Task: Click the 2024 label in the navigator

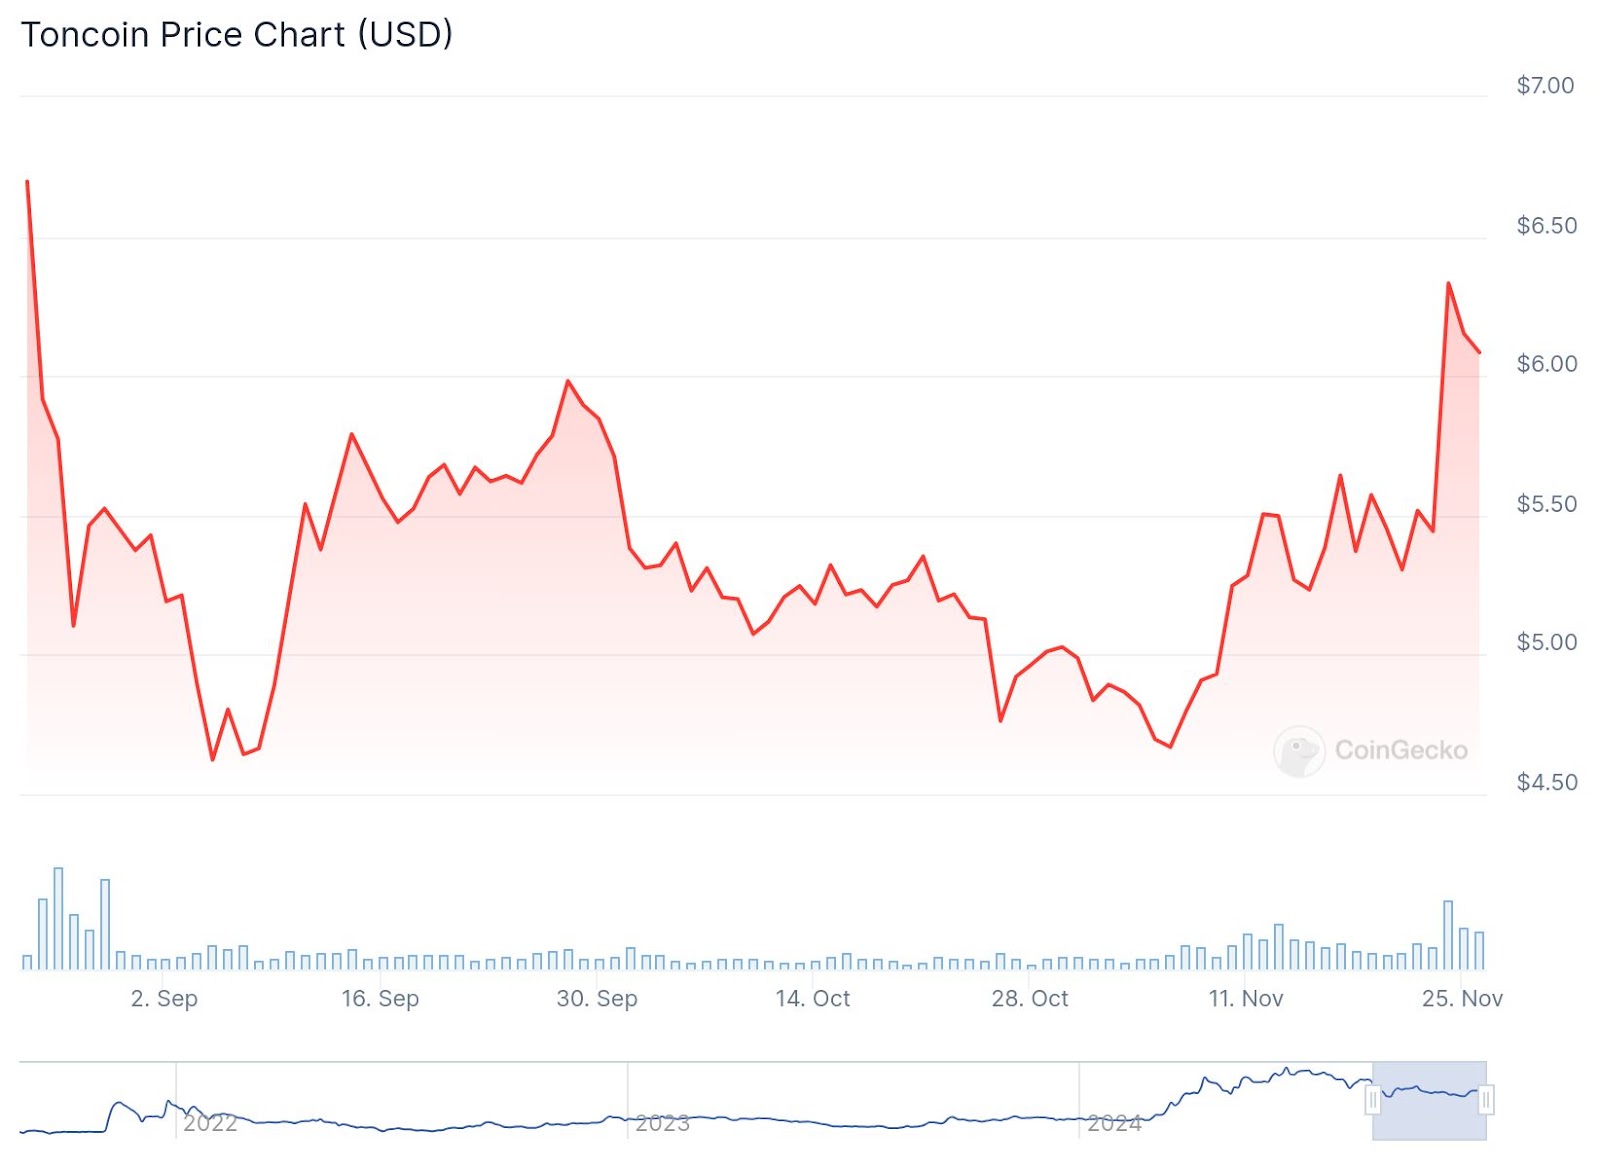Action: point(1114,1123)
